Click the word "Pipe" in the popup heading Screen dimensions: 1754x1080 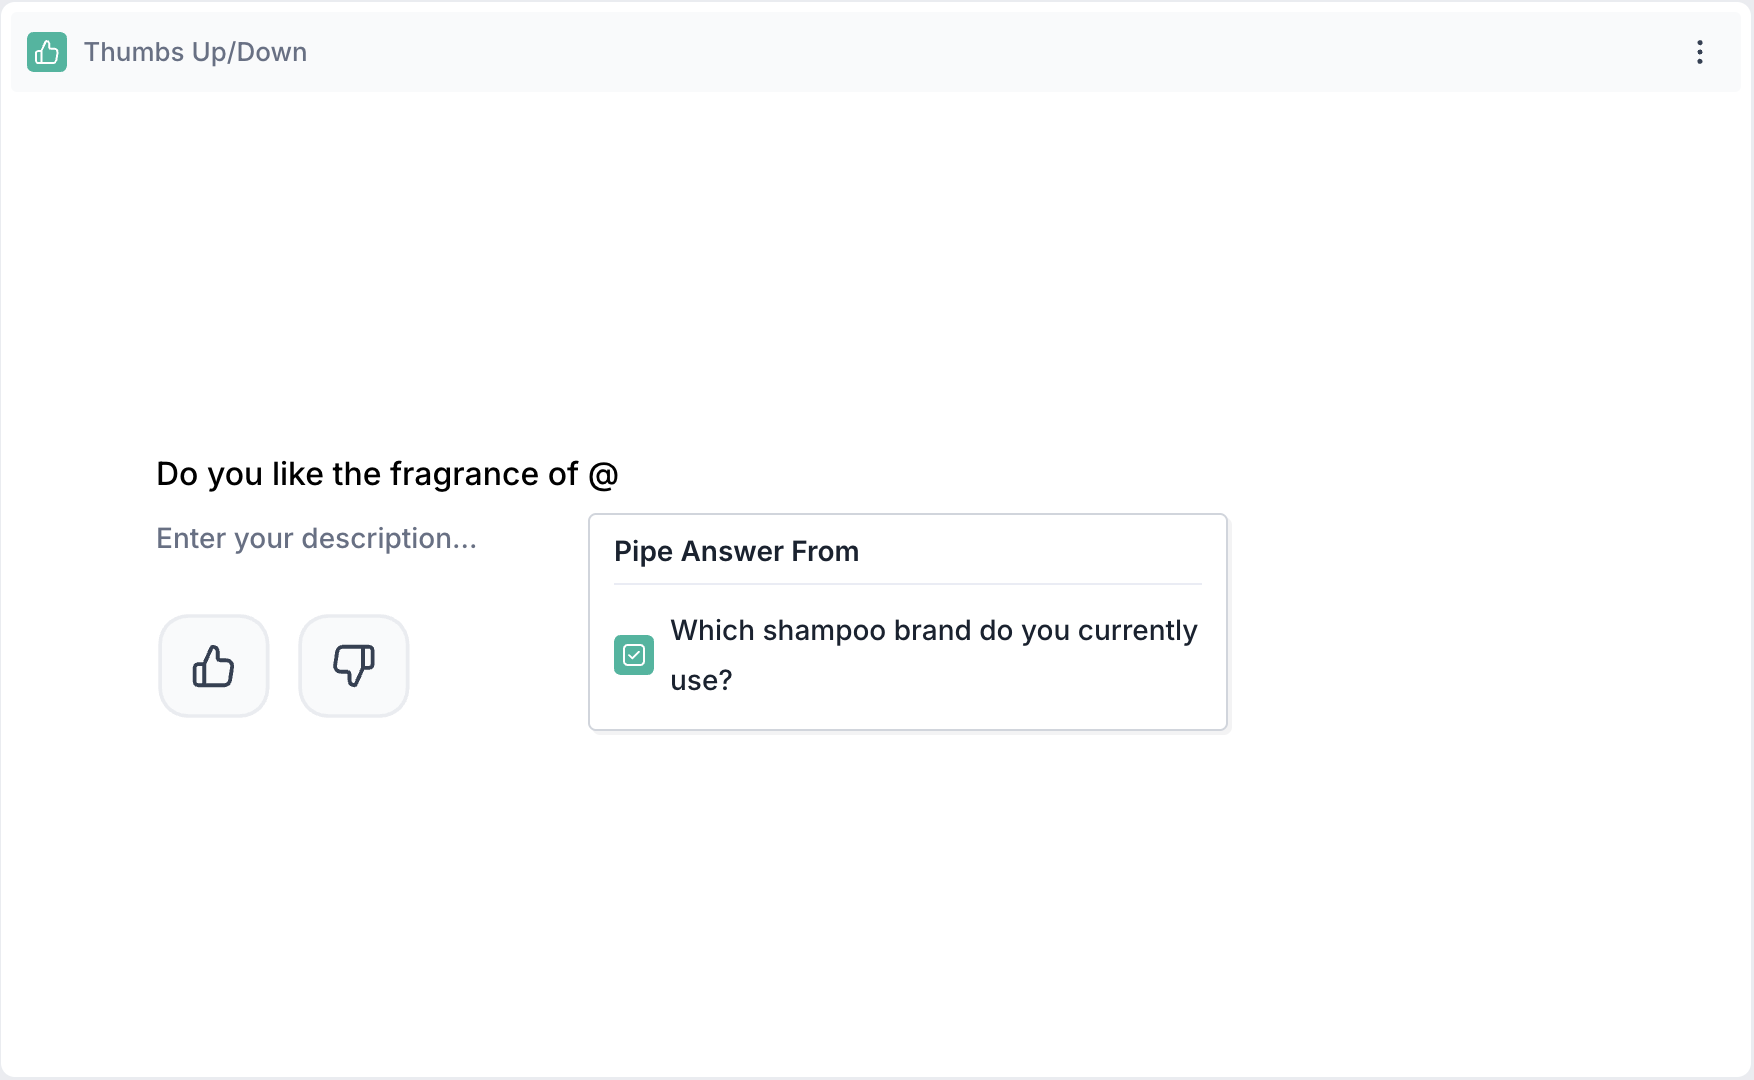click(644, 551)
